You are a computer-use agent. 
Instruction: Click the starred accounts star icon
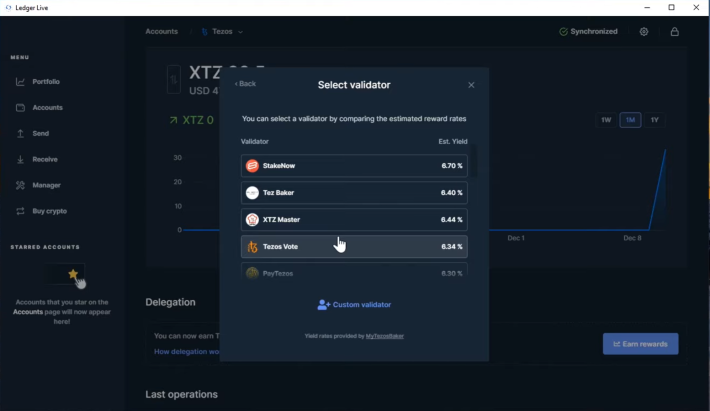click(73, 274)
